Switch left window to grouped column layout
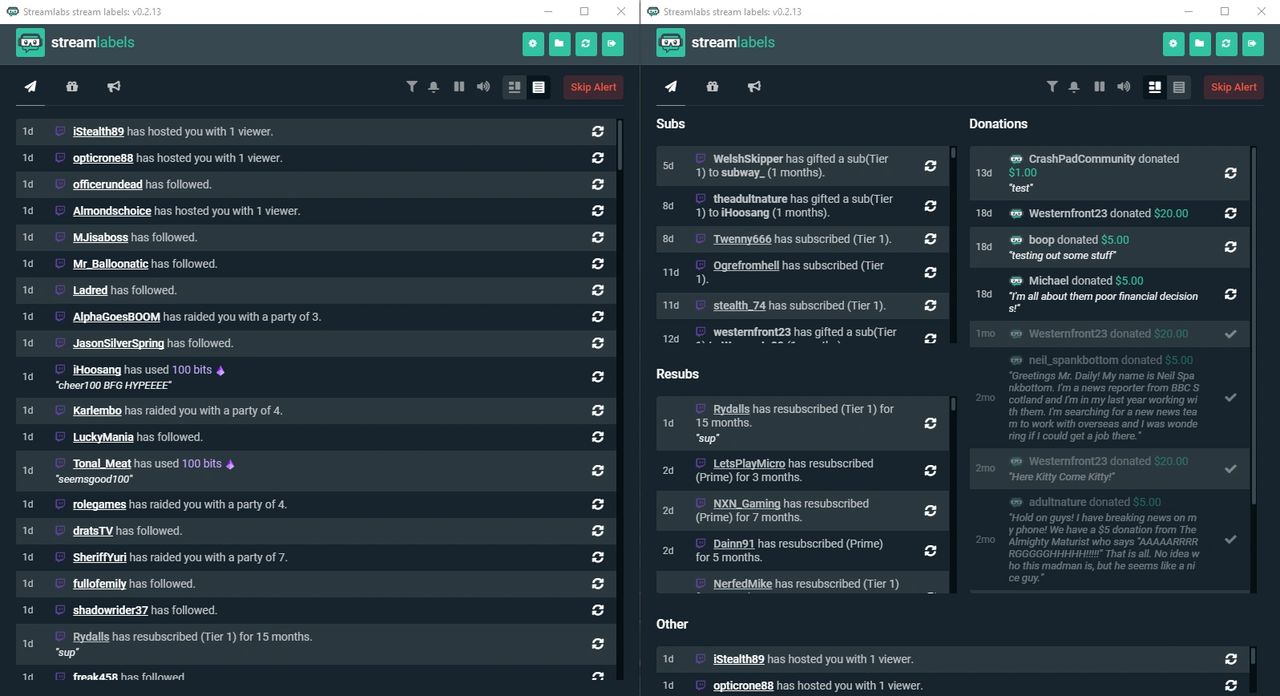The image size is (1280, 696). 514,87
